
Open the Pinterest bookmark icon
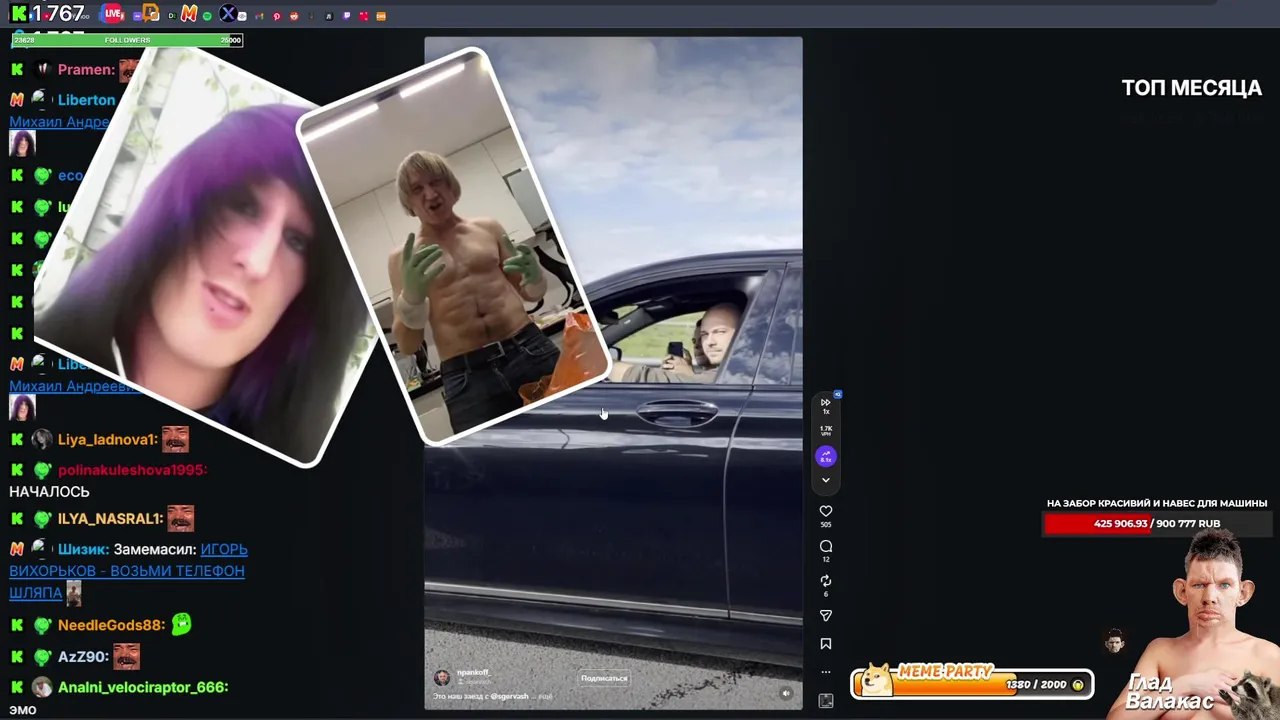click(277, 16)
